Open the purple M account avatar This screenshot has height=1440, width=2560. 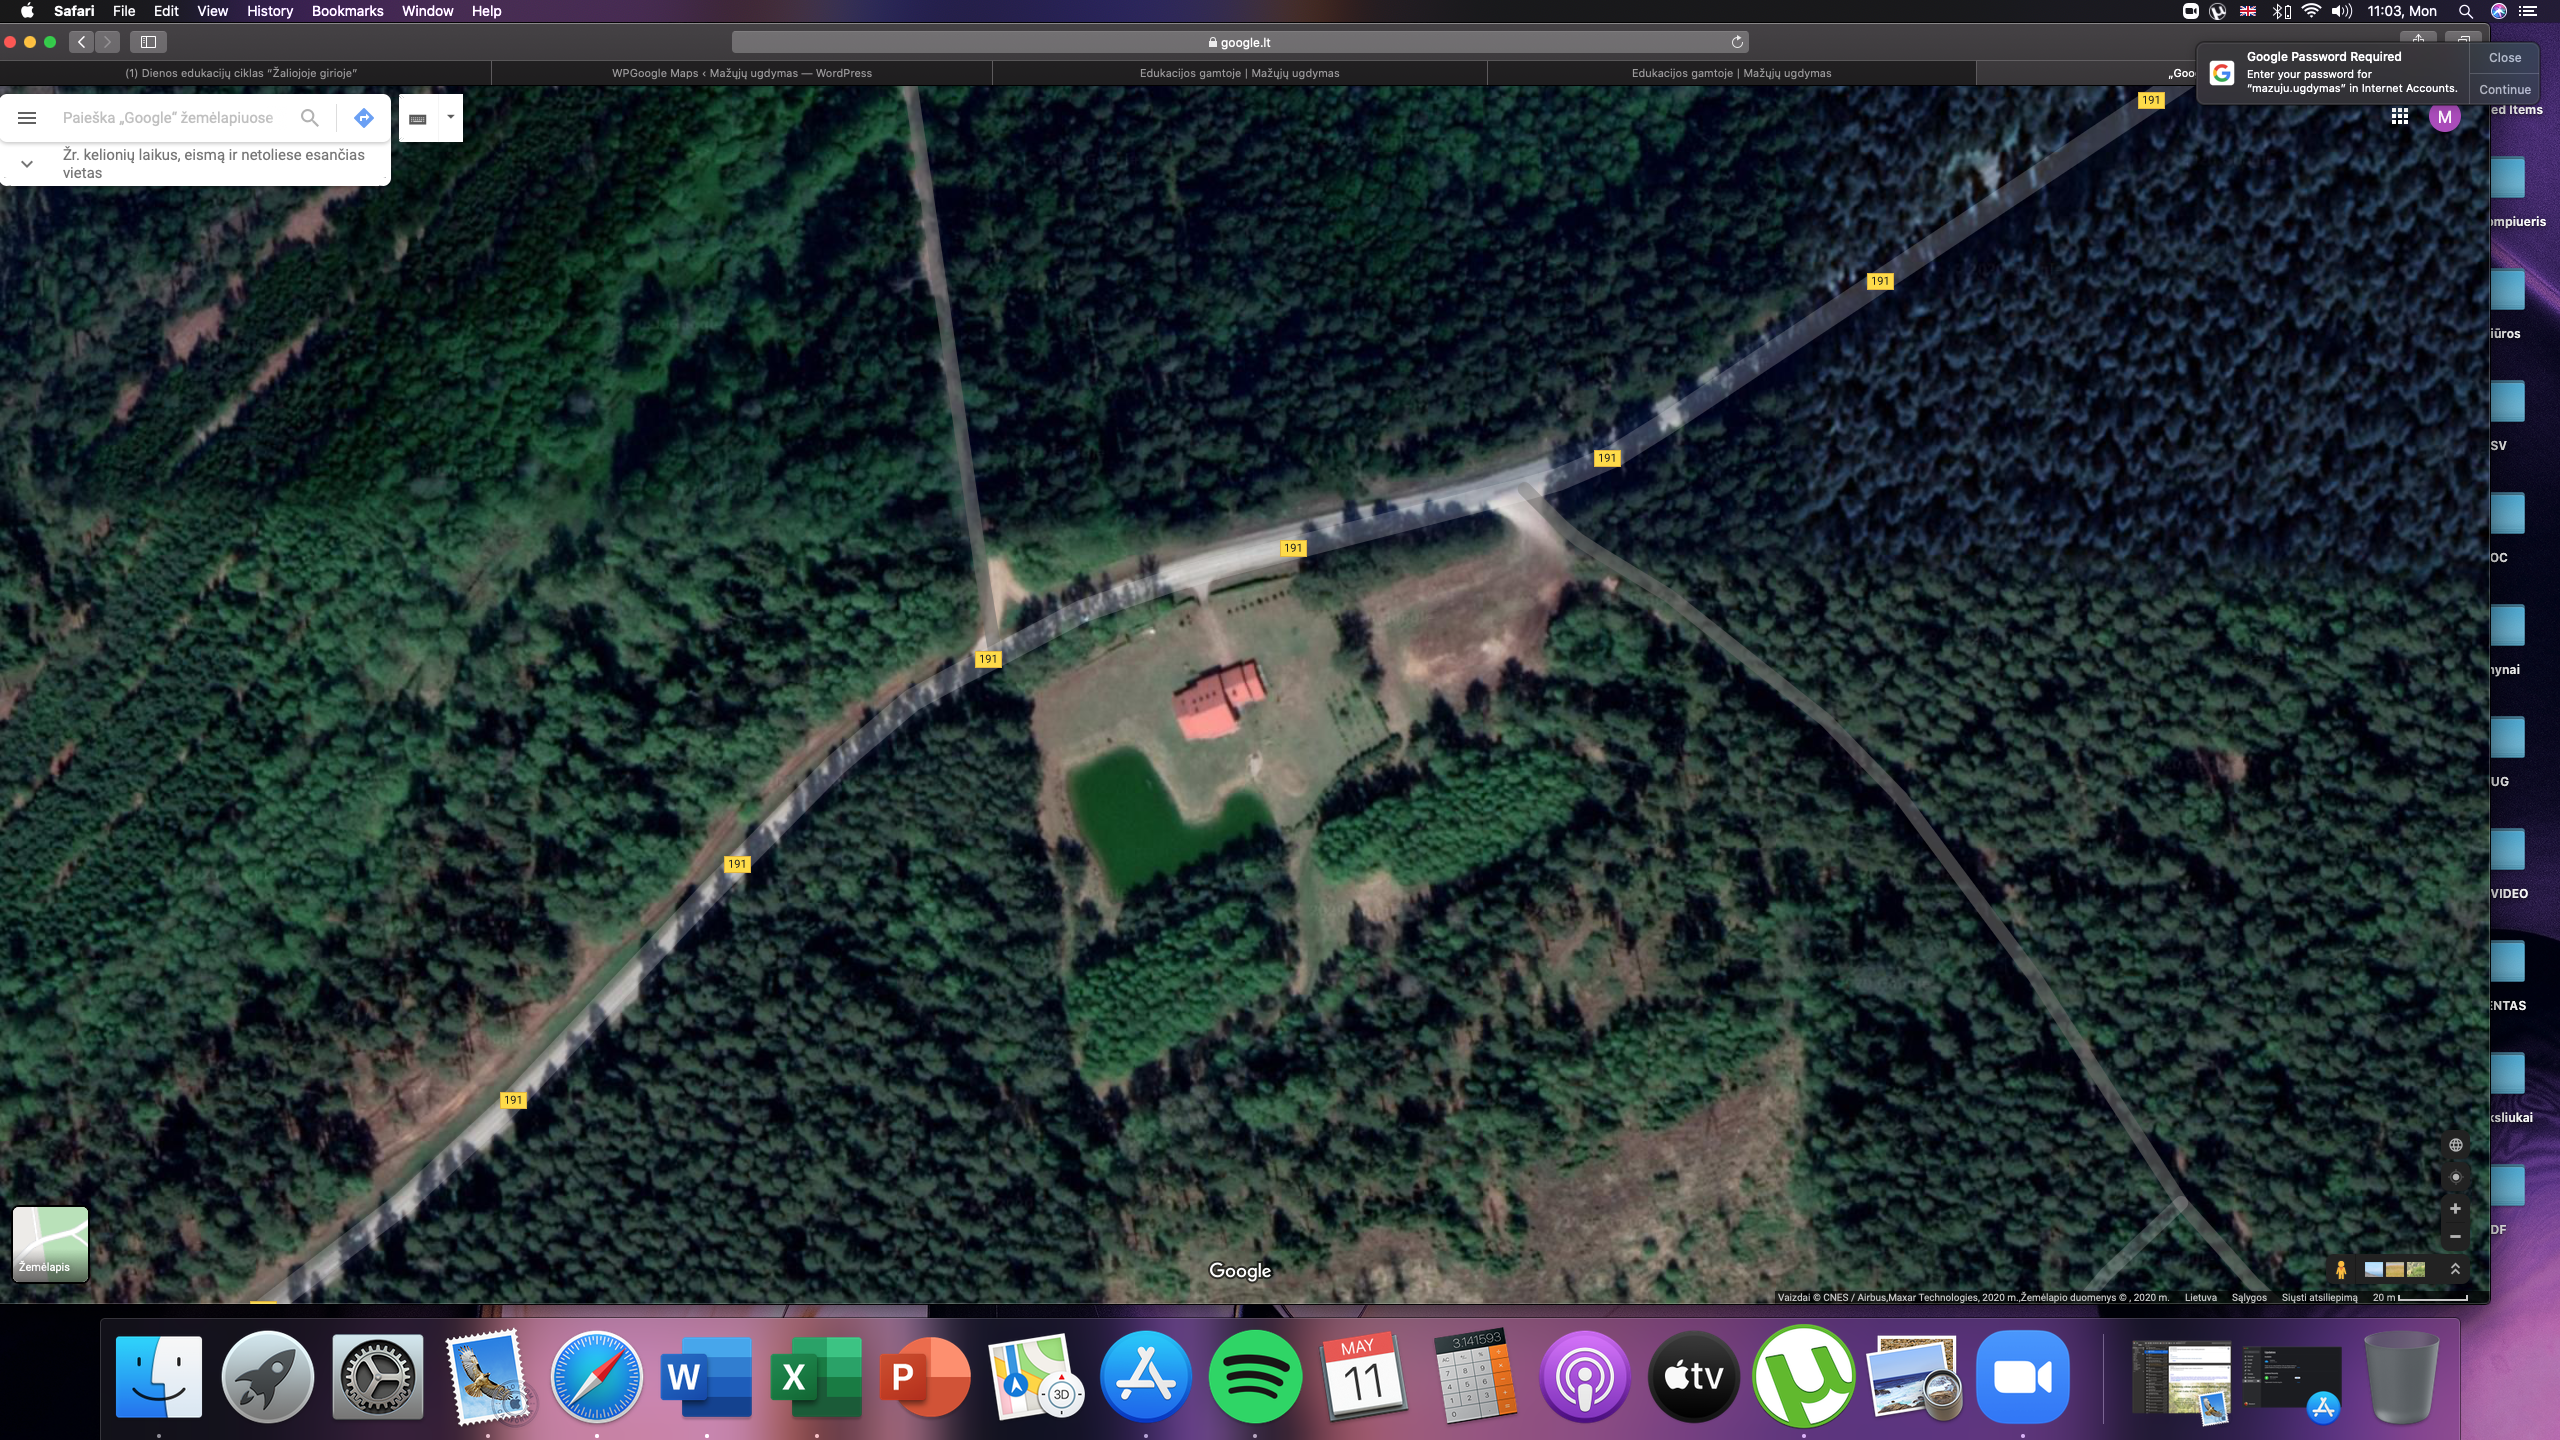tap(2444, 117)
